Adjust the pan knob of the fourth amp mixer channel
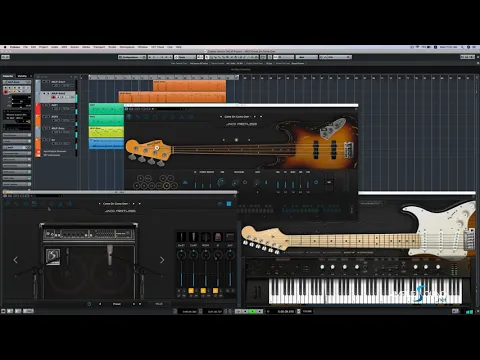The image size is (480, 360). 218,255
